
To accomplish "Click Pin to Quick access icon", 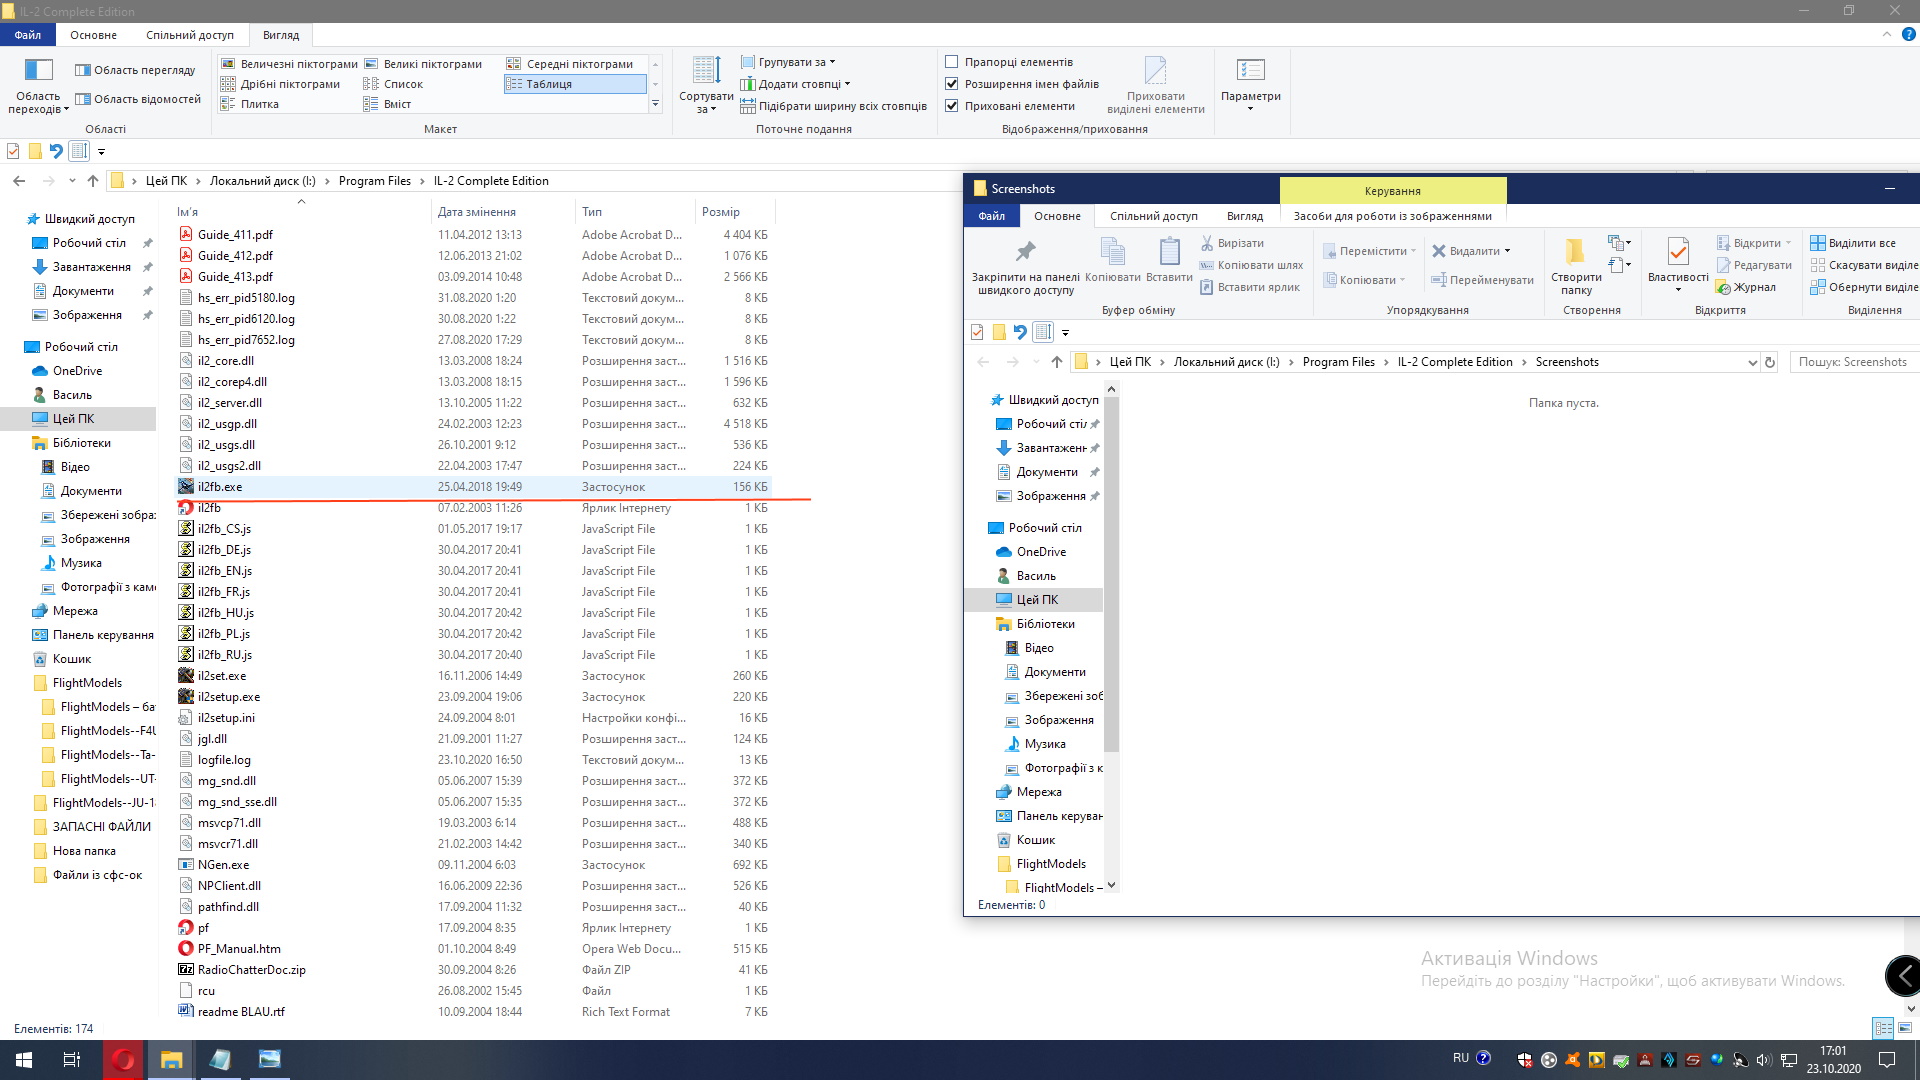I will coord(1025,252).
